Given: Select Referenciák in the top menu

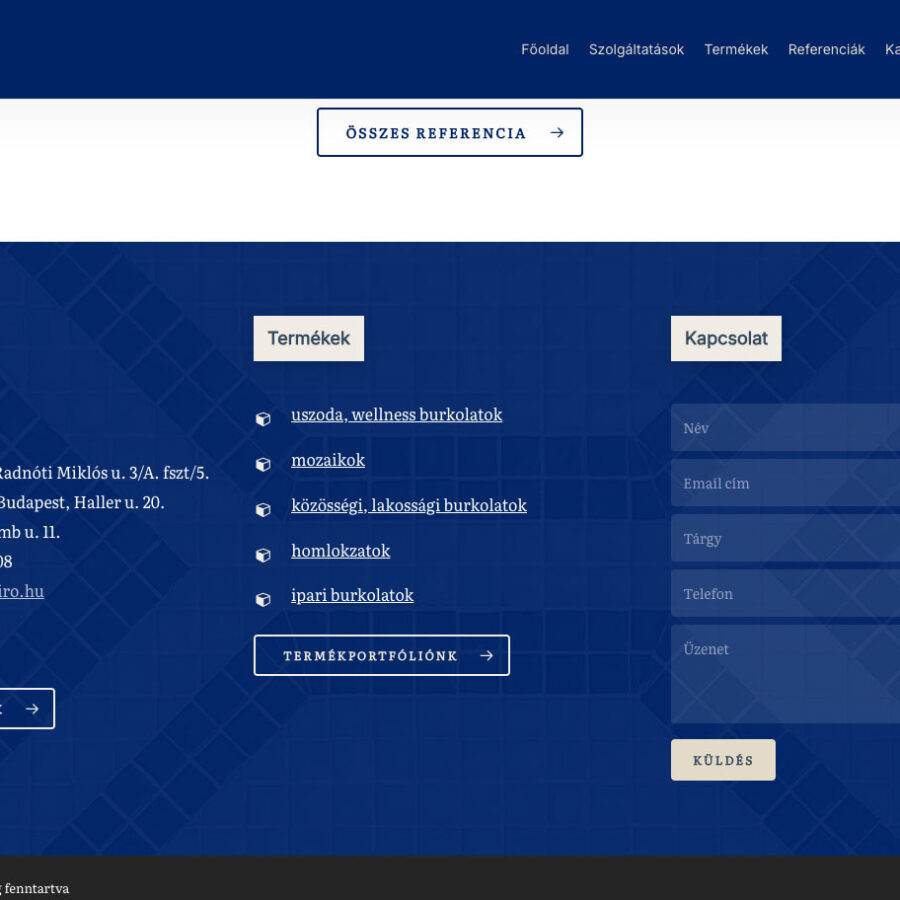Looking at the screenshot, I should coord(826,49).
